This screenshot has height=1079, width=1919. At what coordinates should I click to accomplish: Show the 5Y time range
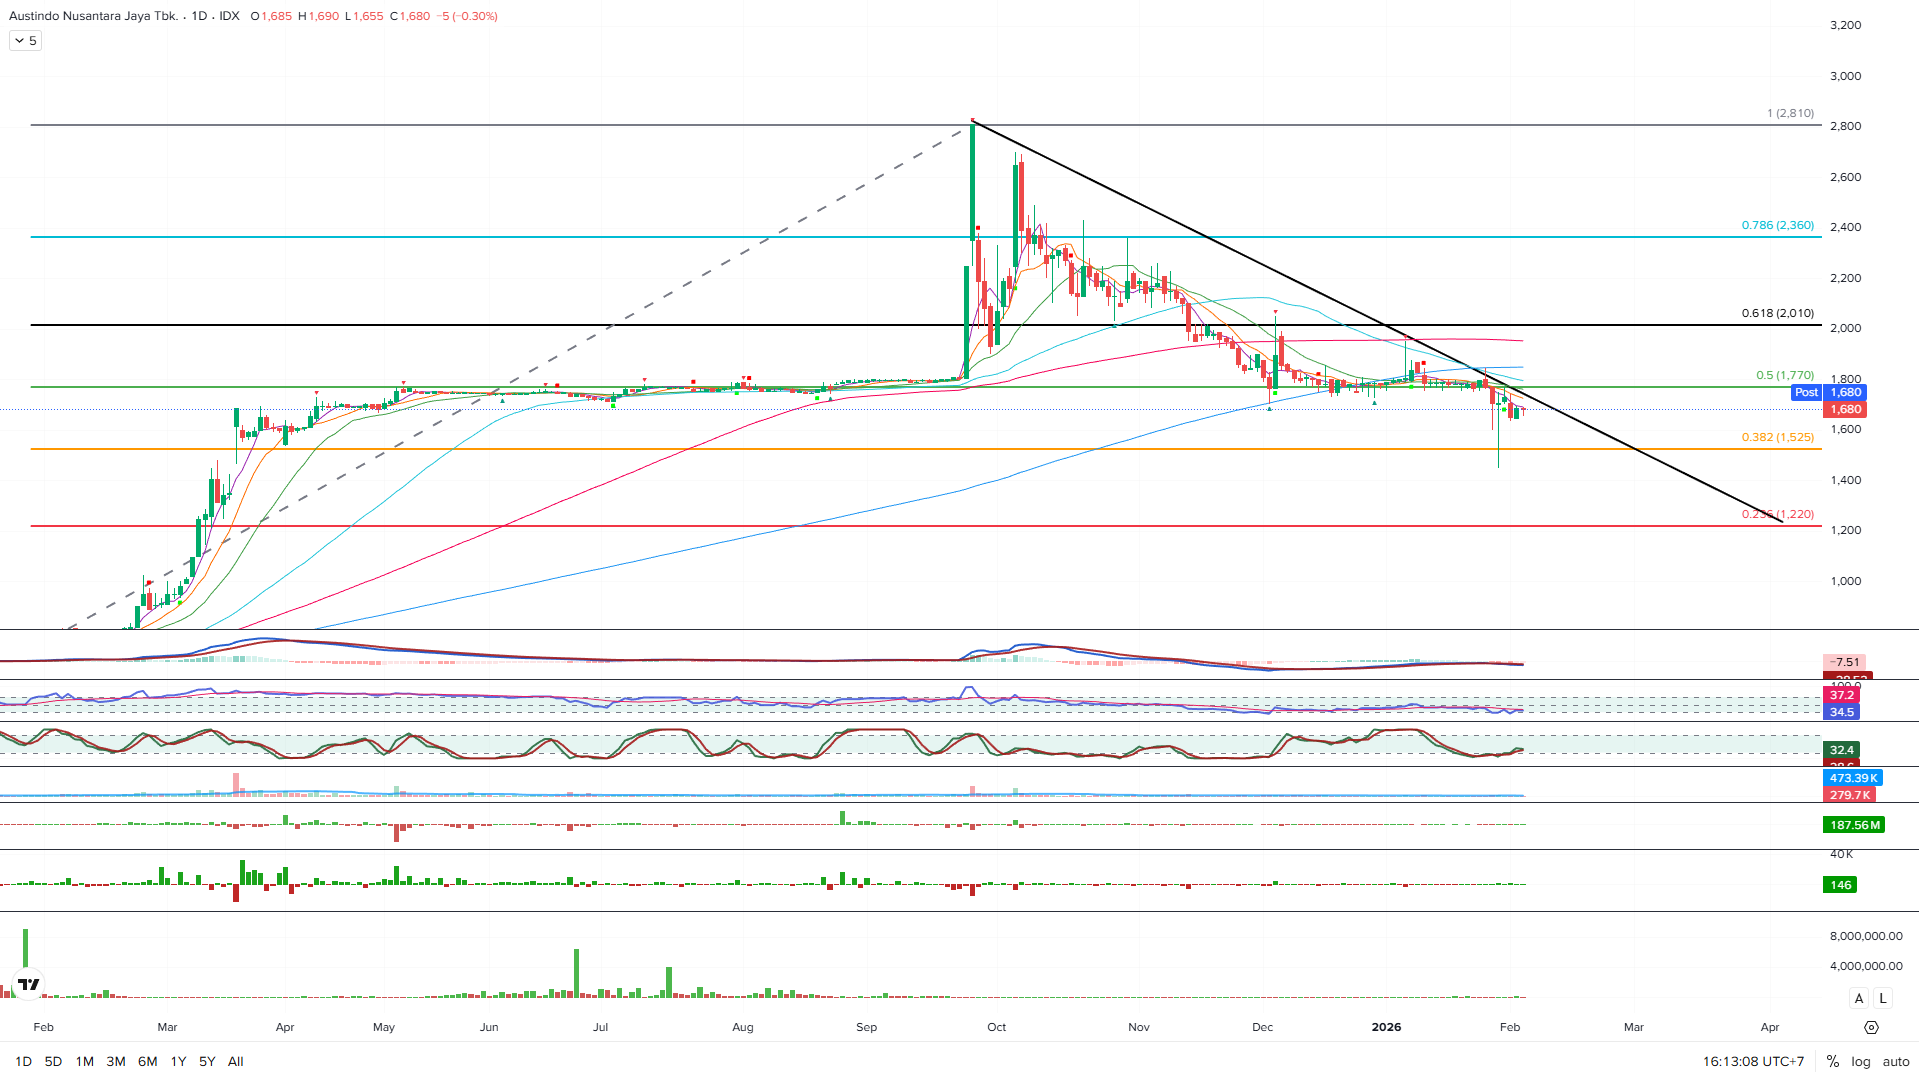(x=207, y=1062)
